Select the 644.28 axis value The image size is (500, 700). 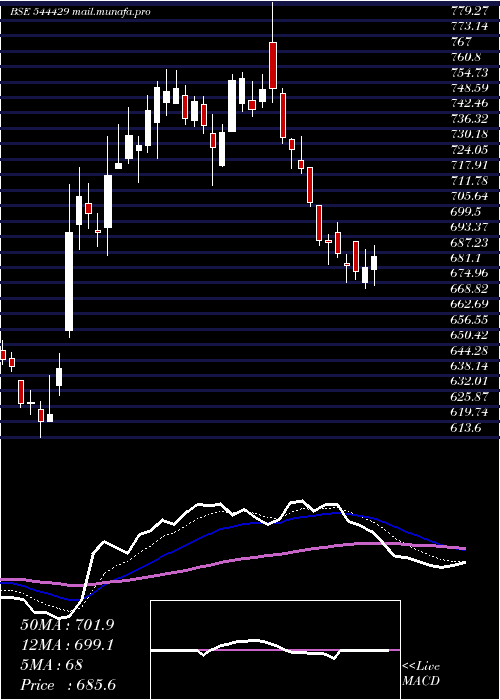pos(469,350)
